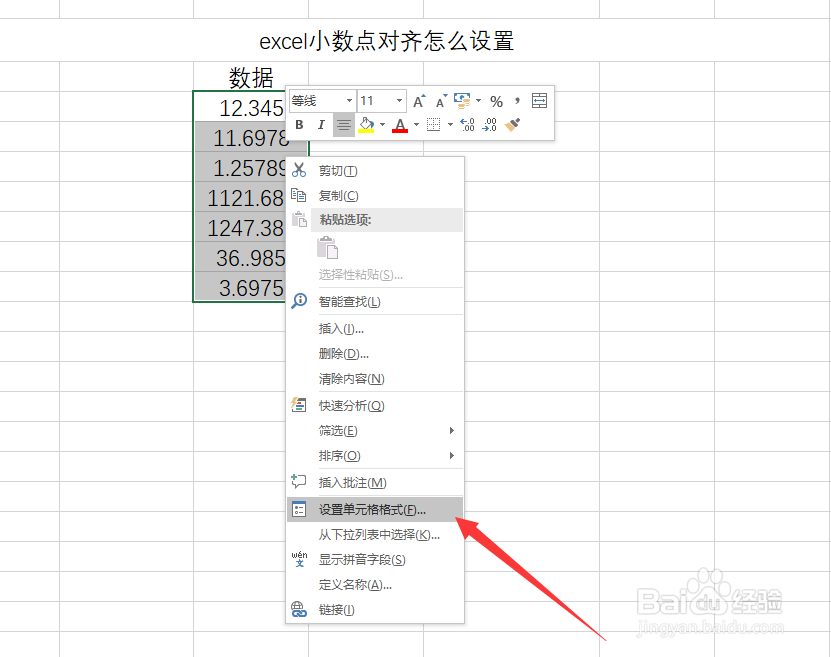This screenshot has height=657, width=831.
Task: Click the scissors cut icon
Action: click(299, 170)
